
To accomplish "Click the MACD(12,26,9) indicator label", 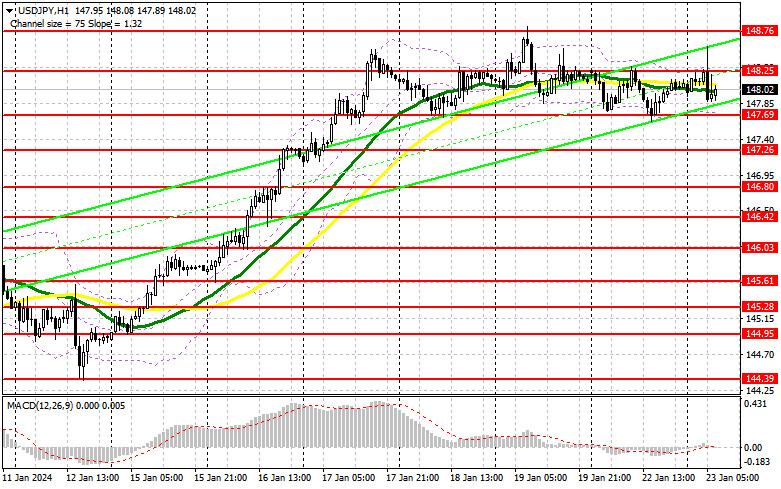I will pos(39,406).
